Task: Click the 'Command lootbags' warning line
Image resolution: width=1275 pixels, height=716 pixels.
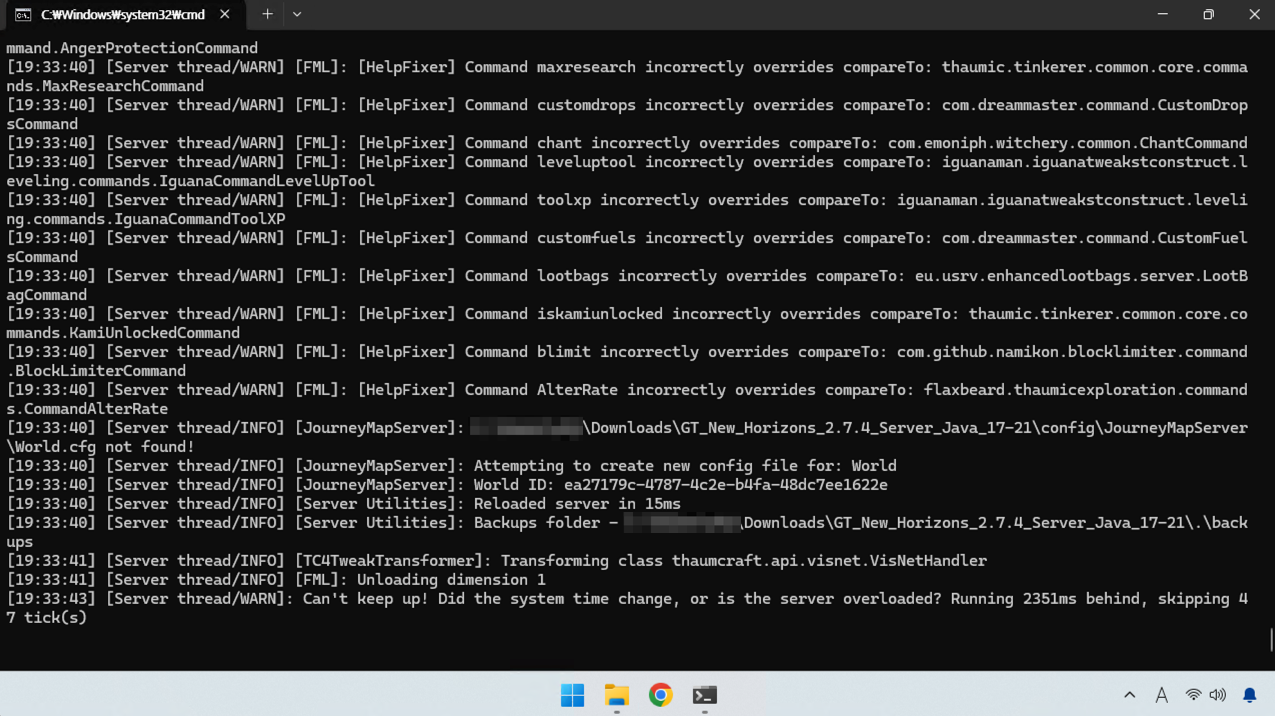Action: pyautogui.click(x=627, y=286)
